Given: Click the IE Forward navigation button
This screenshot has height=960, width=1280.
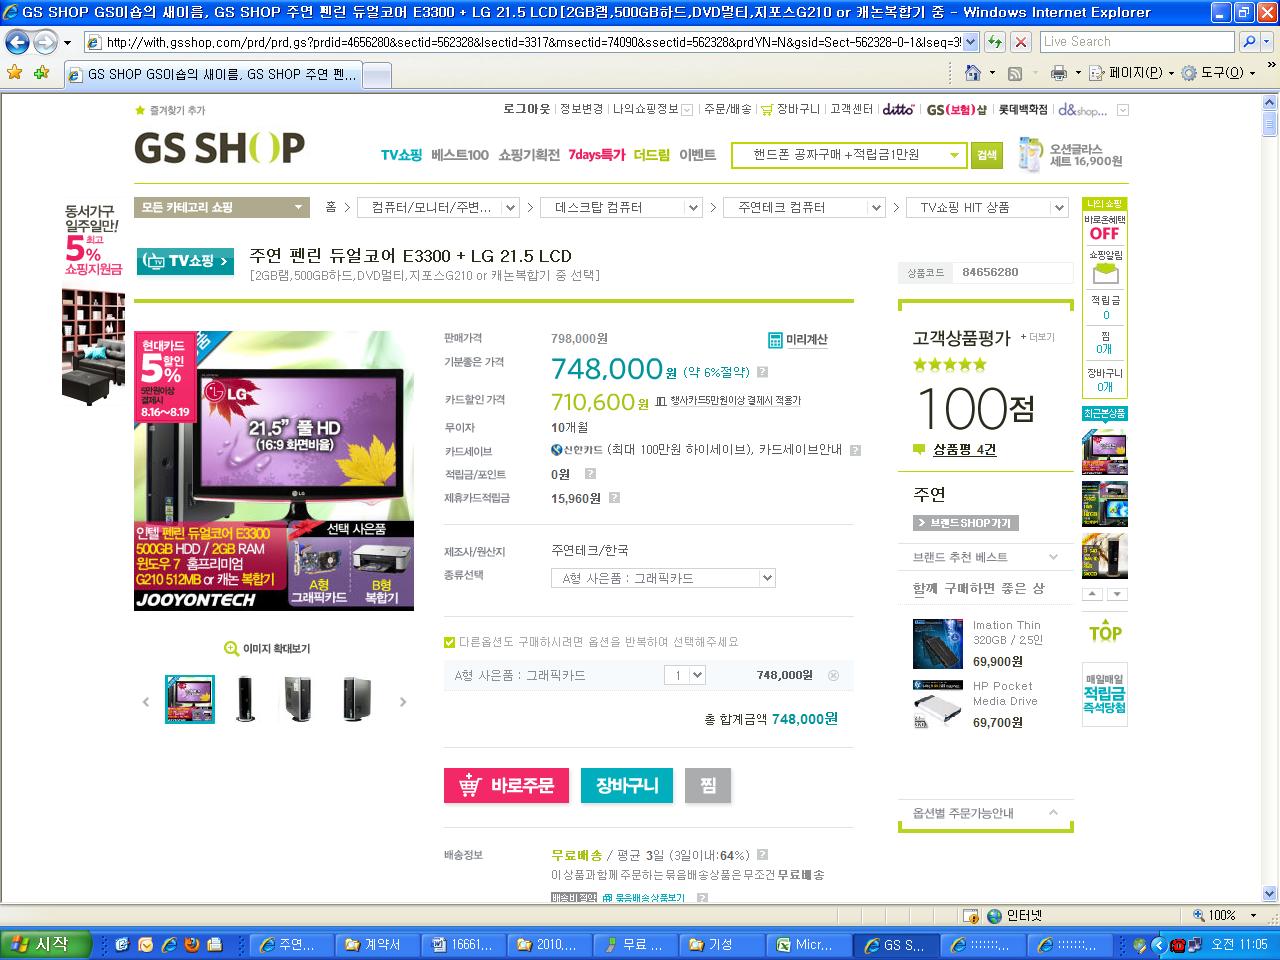Looking at the screenshot, I should click(45, 42).
